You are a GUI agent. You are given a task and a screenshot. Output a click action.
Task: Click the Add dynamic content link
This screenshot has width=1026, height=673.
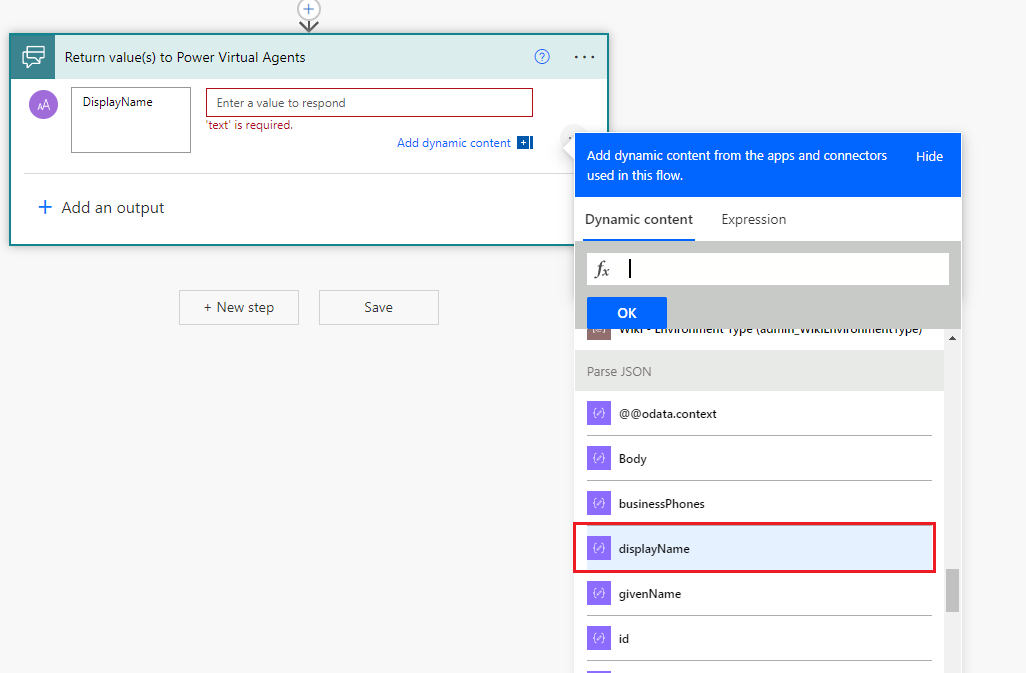(x=454, y=143)
